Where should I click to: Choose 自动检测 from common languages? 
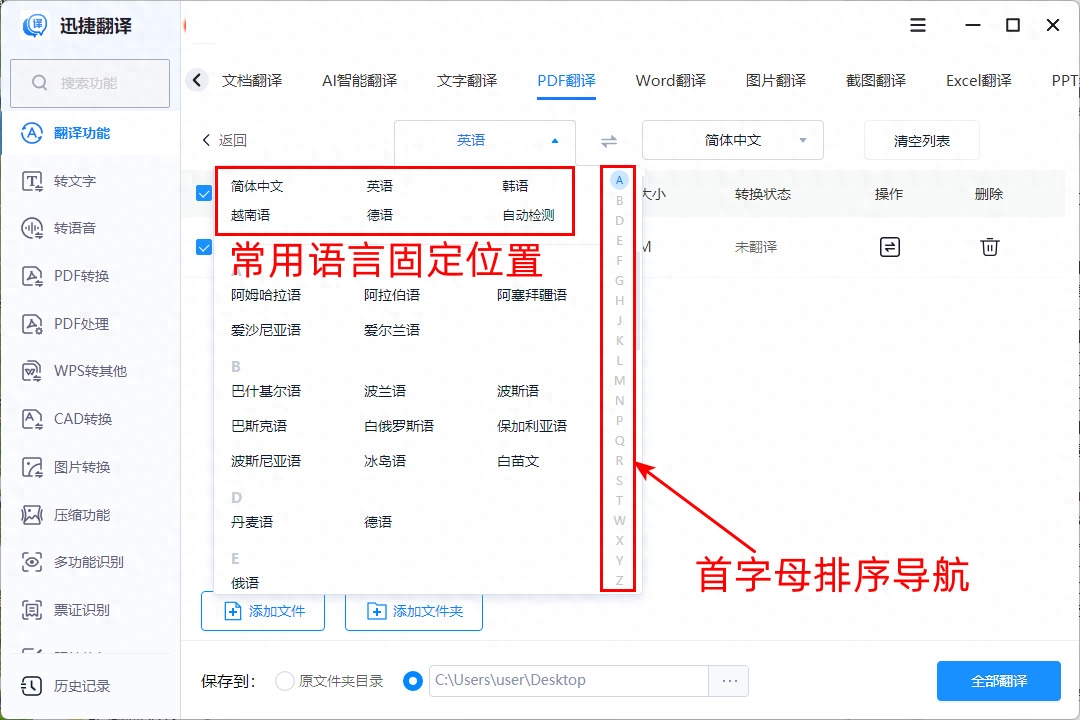528,215
